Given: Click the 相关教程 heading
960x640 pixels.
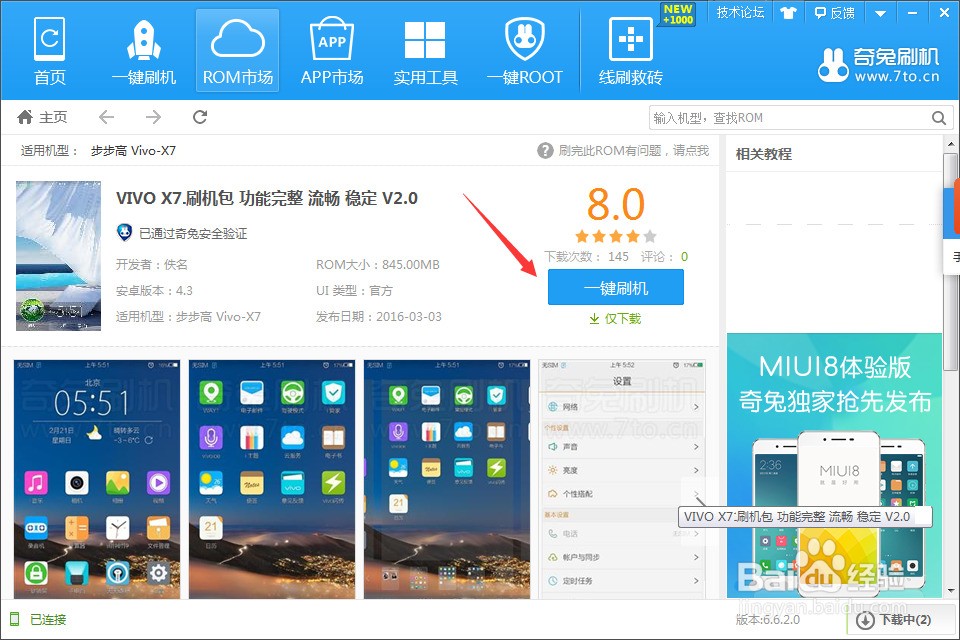Looking at the screenshot, I should pos(763,154).
